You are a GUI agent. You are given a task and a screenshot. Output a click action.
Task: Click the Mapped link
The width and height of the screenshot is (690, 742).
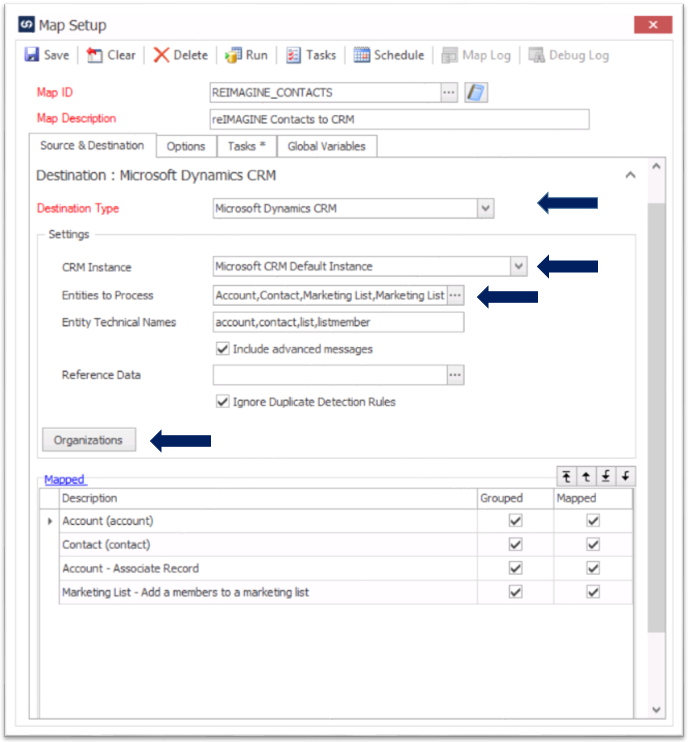(65, 479)
